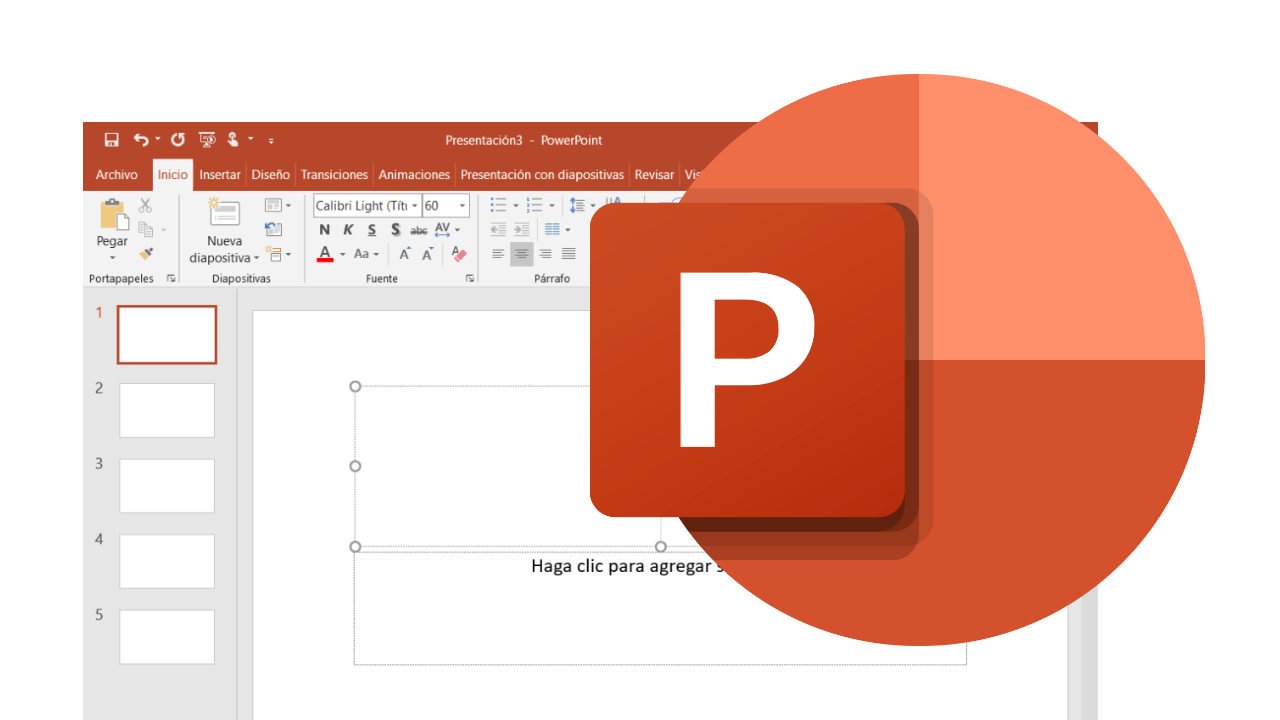Switch to the Insertar ribbon tab

[x=219, y=174]
